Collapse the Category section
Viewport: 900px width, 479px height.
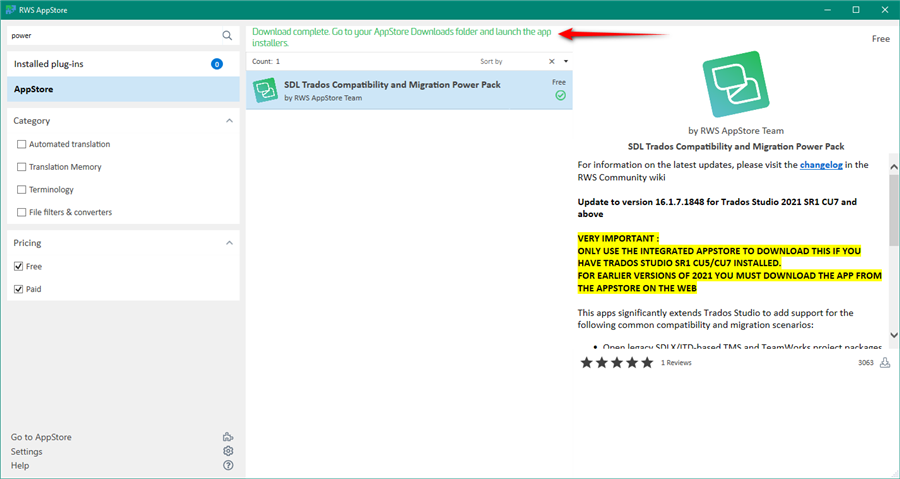[229, 121]
